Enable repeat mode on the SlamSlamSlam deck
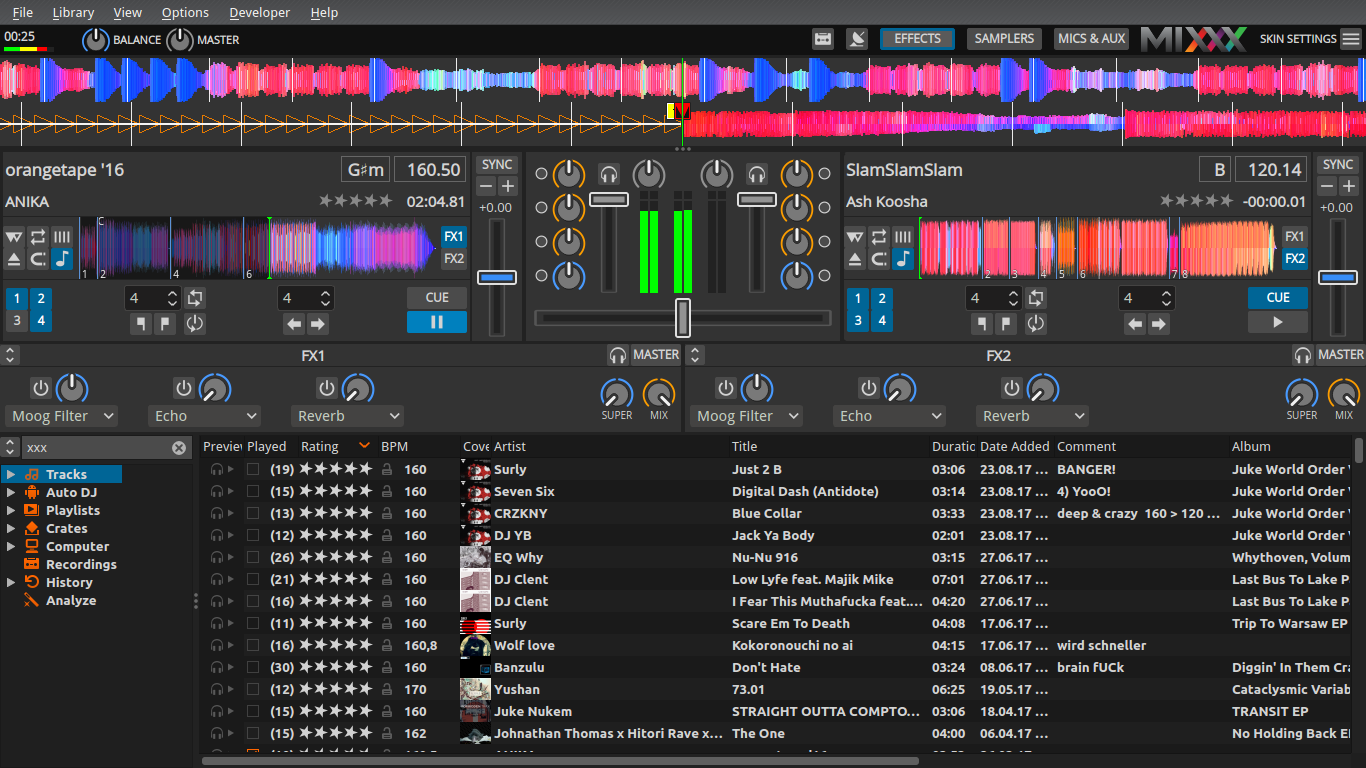The width and height of the screenshot is (1366, 768). click(x=879, y=237)
